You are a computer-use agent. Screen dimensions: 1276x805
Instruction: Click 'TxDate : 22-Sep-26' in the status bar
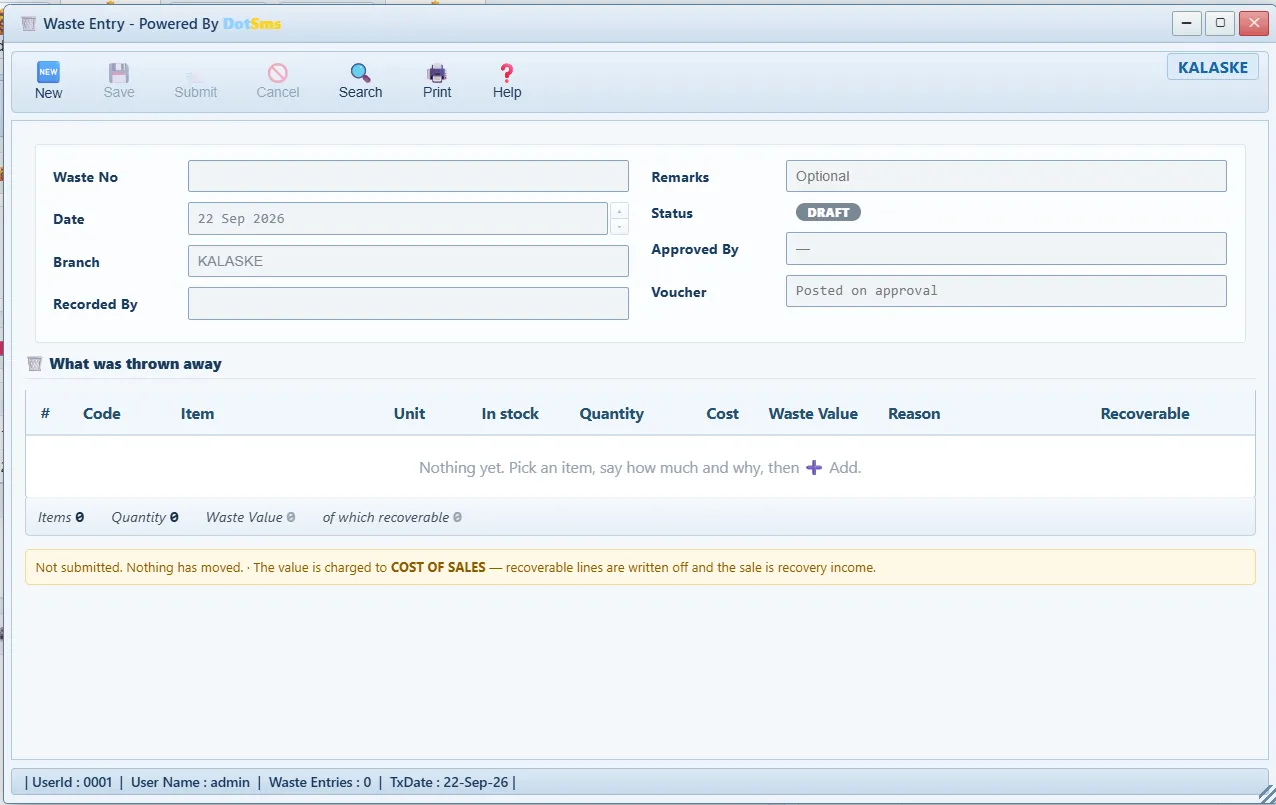[x=449, y=782]
